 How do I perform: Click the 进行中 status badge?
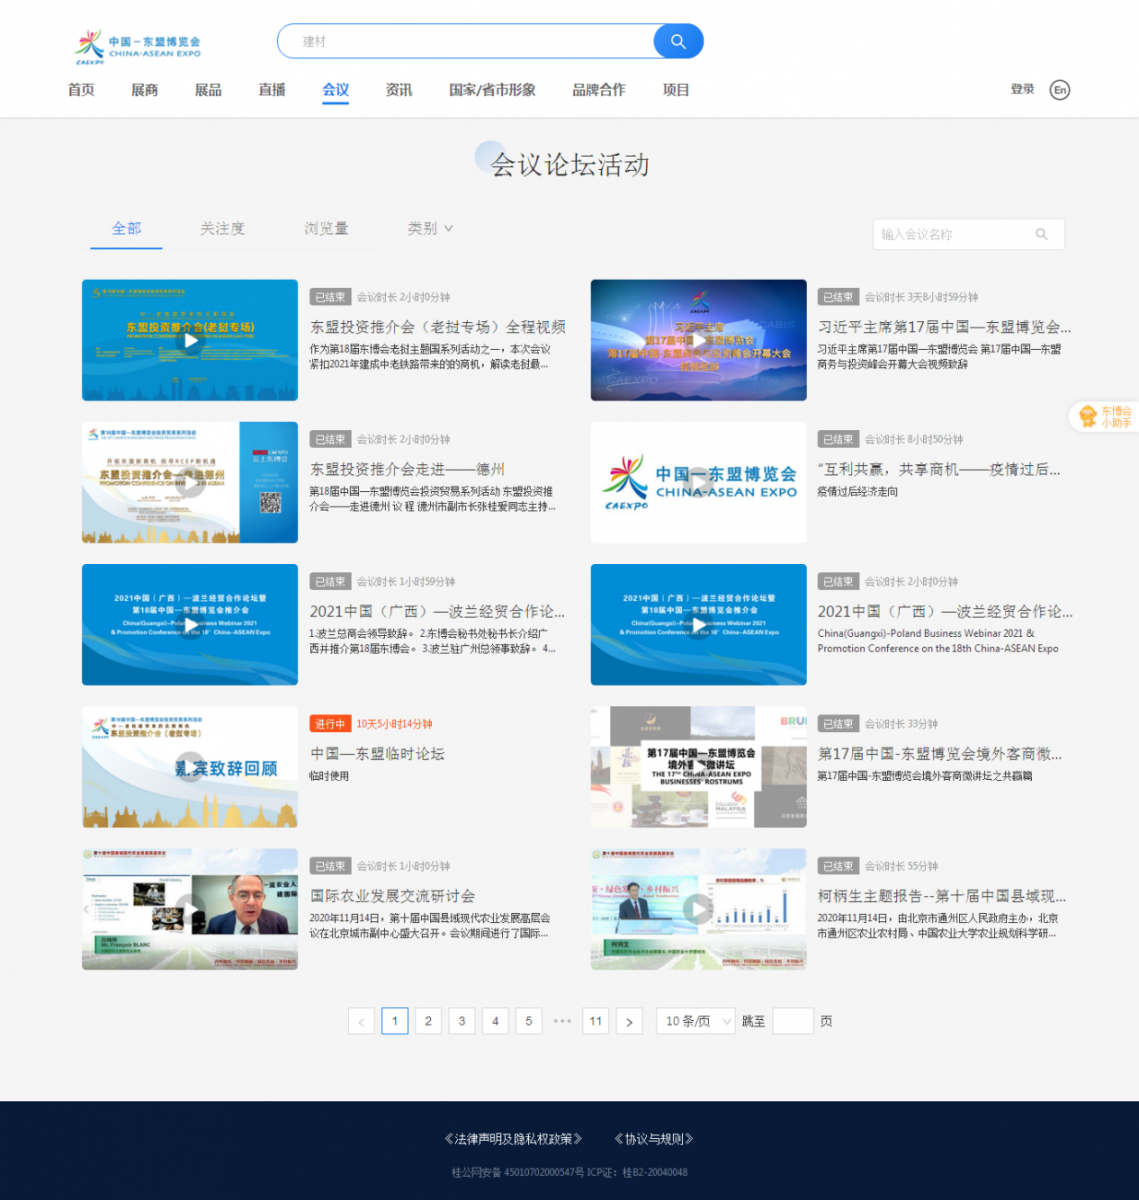[x=330, y=724]
